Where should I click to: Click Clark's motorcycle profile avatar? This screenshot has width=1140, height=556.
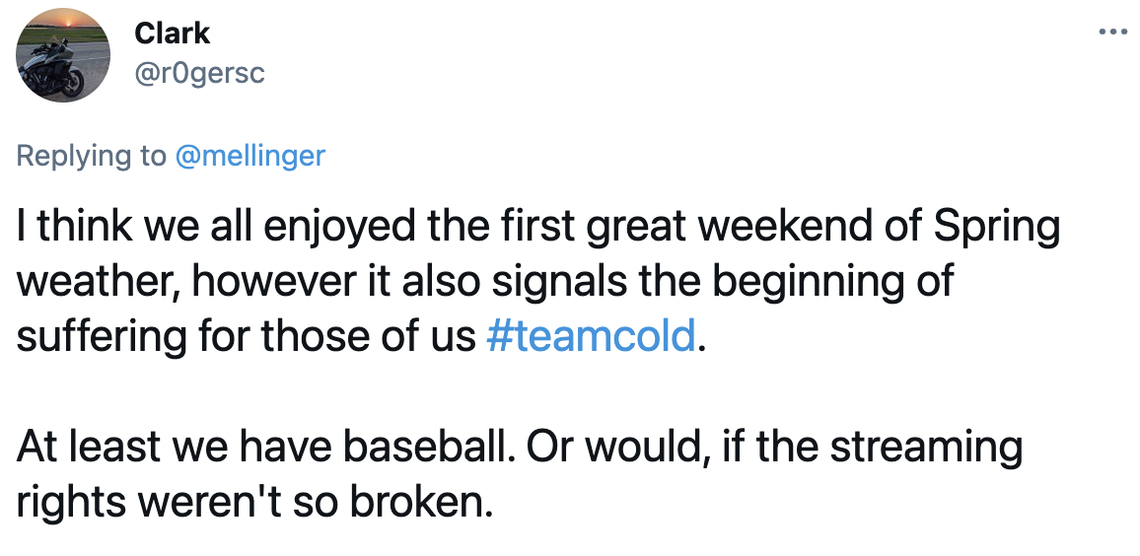tap(61, 55)
